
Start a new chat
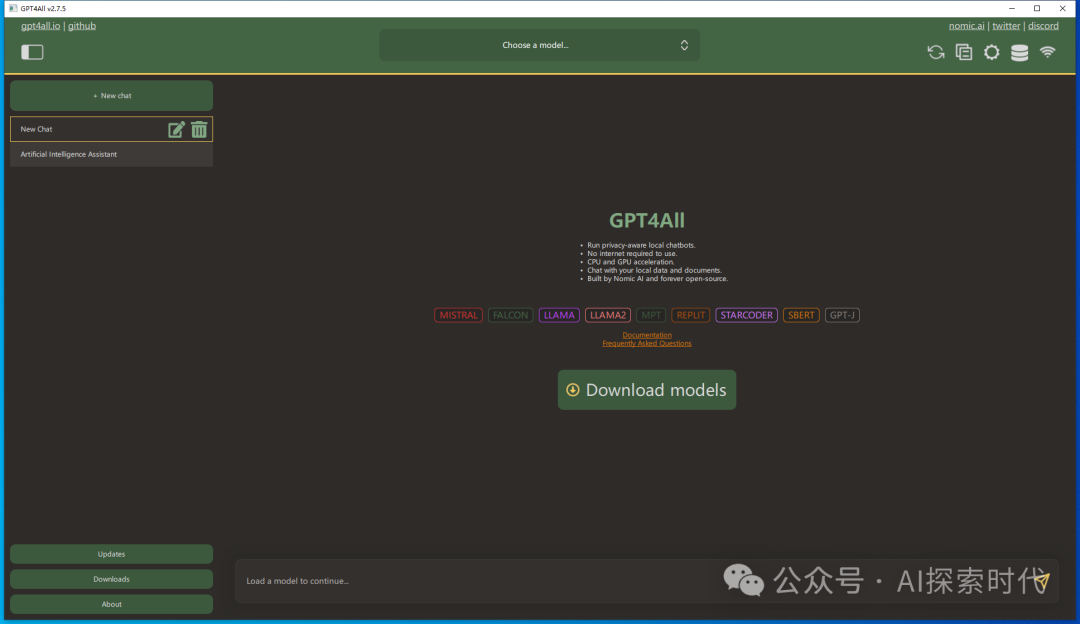[x=111, y=96]
